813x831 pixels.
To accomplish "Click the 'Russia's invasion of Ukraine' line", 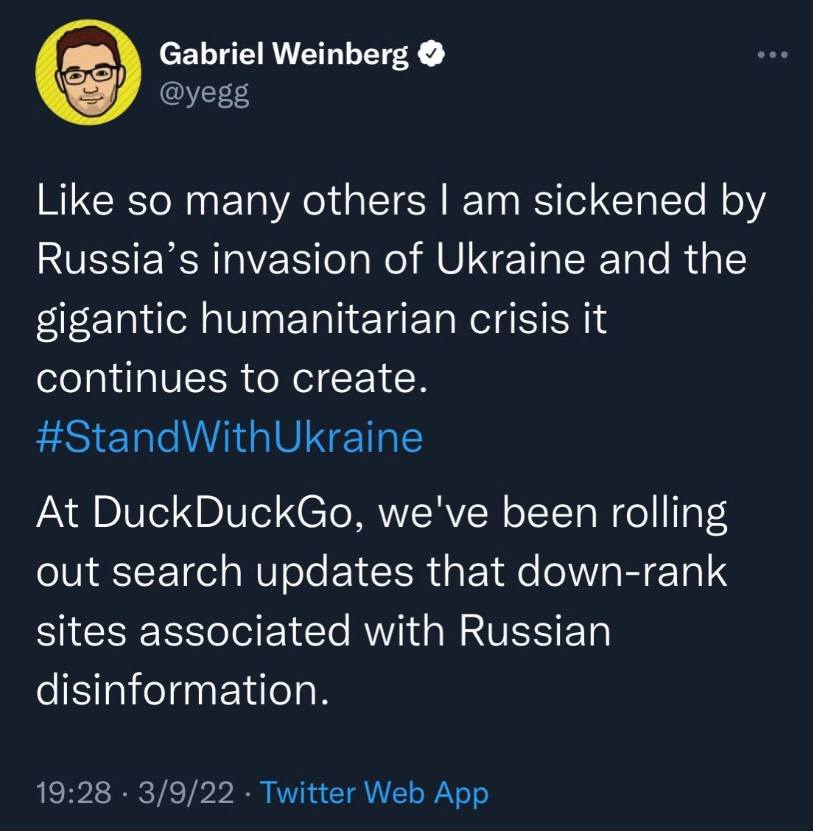I will [390, 262].
